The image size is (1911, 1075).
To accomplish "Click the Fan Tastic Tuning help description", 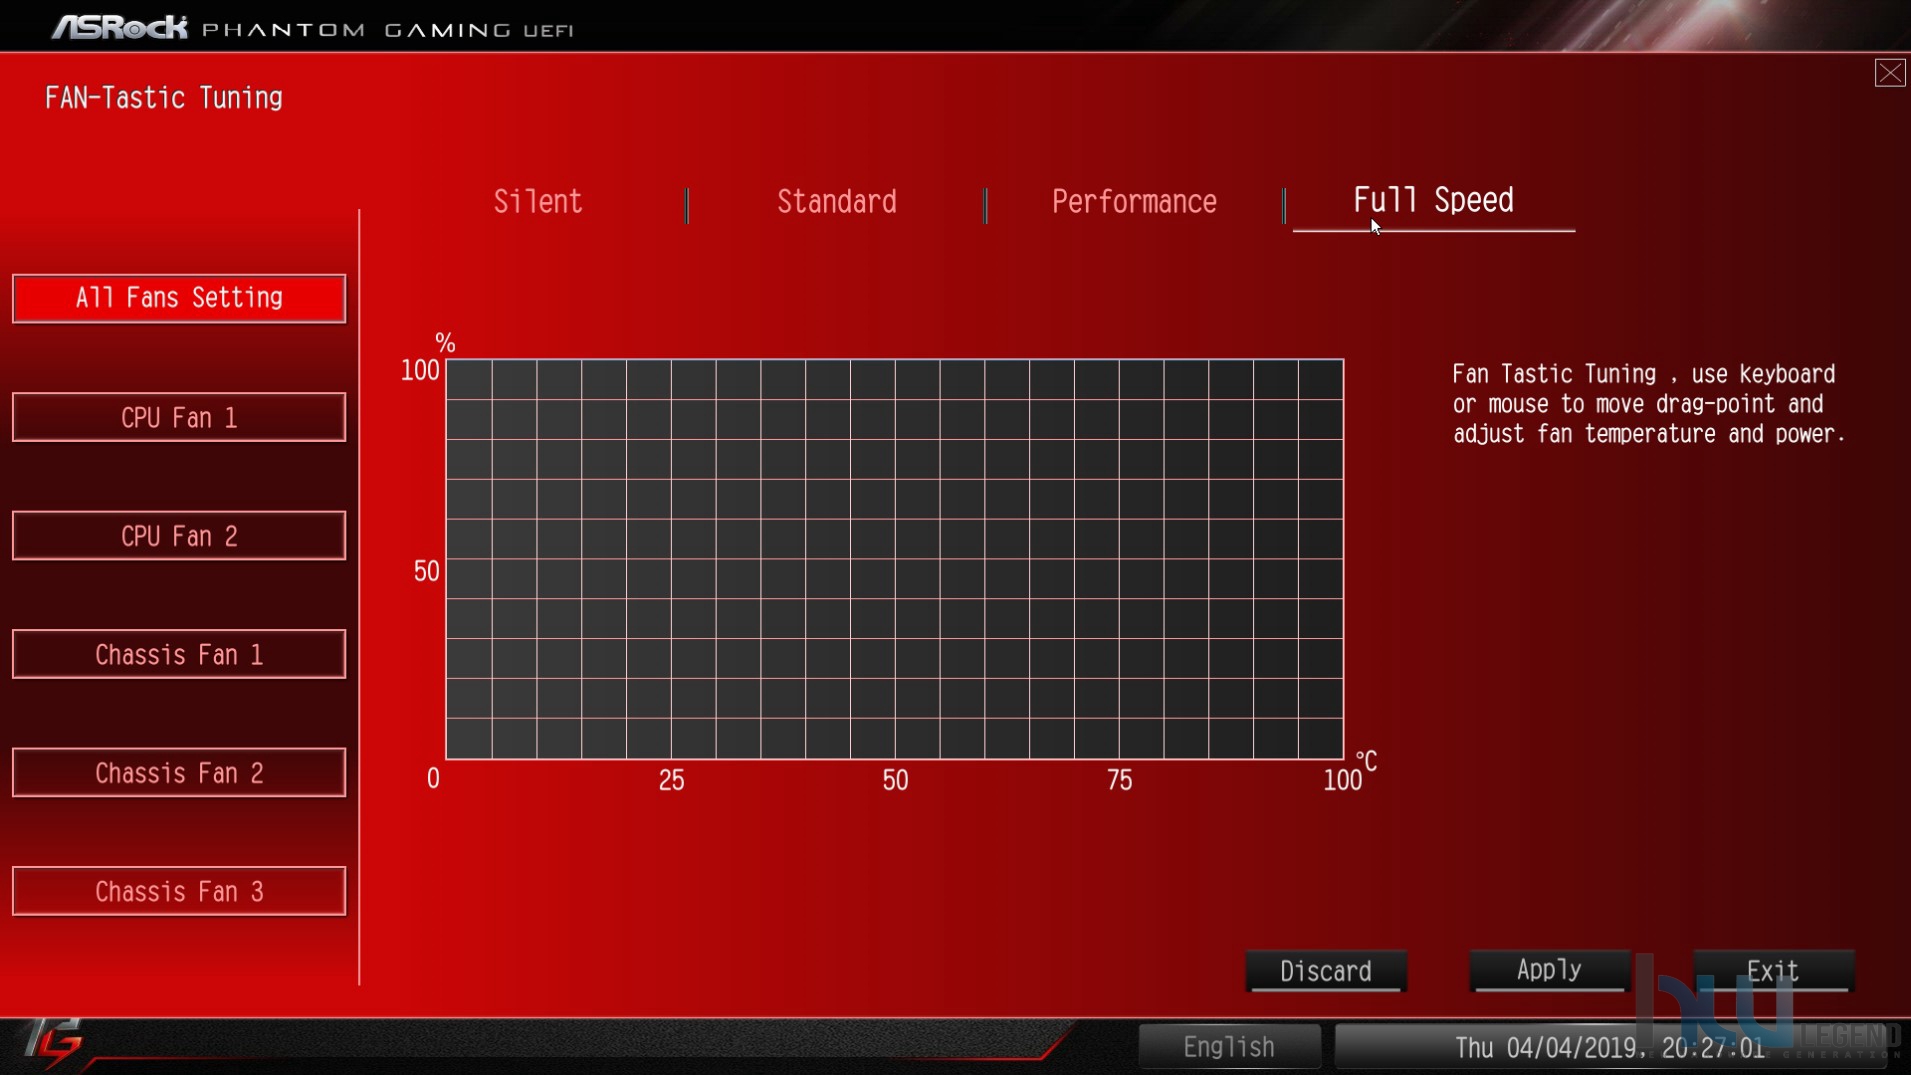I will coord(1649,404).
